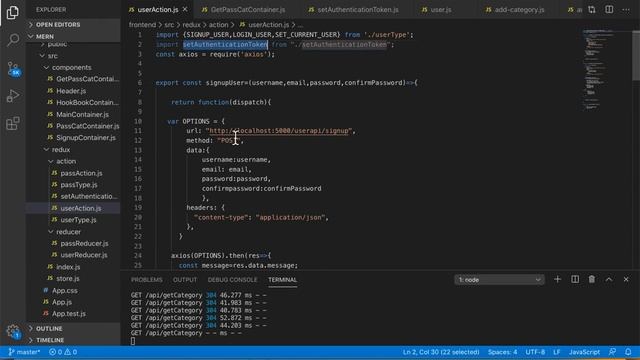This screenshot has width=640, height=360.
Task: Change JavaScript language mode in status bar
Action: click(584, 352)
